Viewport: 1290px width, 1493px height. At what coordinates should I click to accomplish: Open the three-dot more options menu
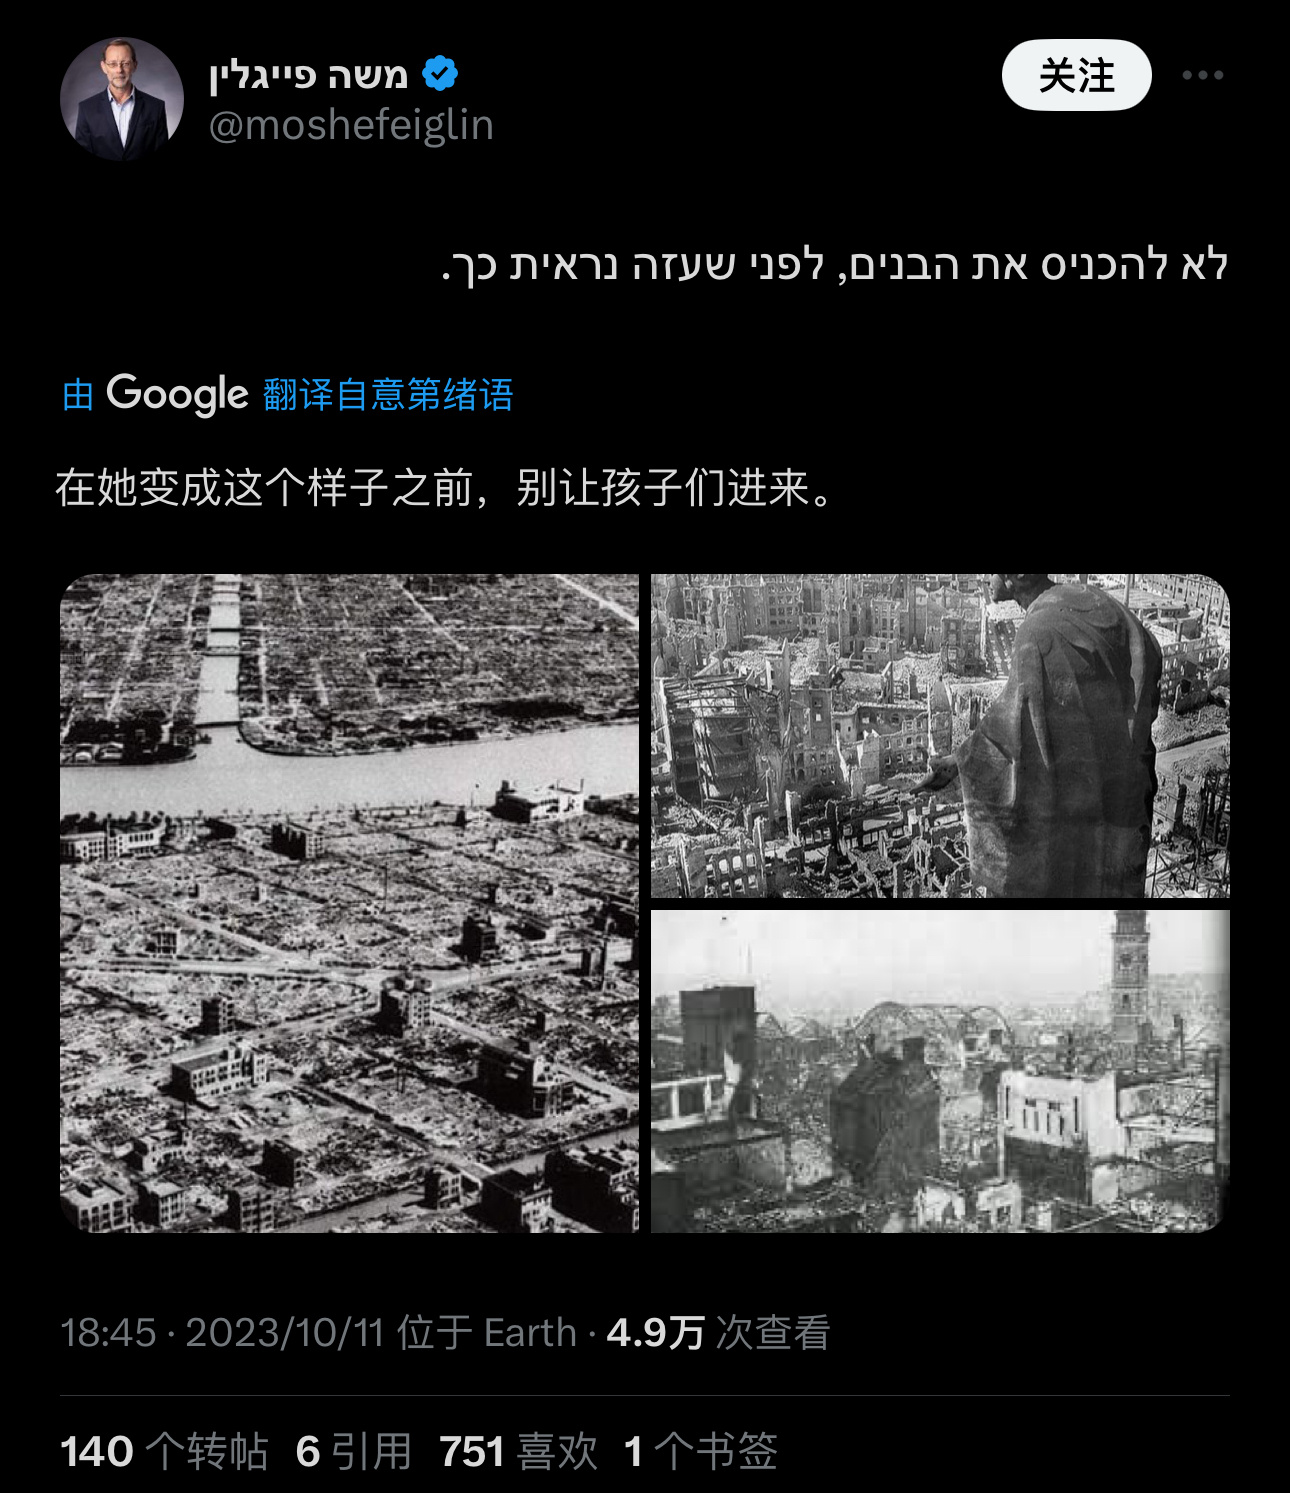[x=1202, y=75]
